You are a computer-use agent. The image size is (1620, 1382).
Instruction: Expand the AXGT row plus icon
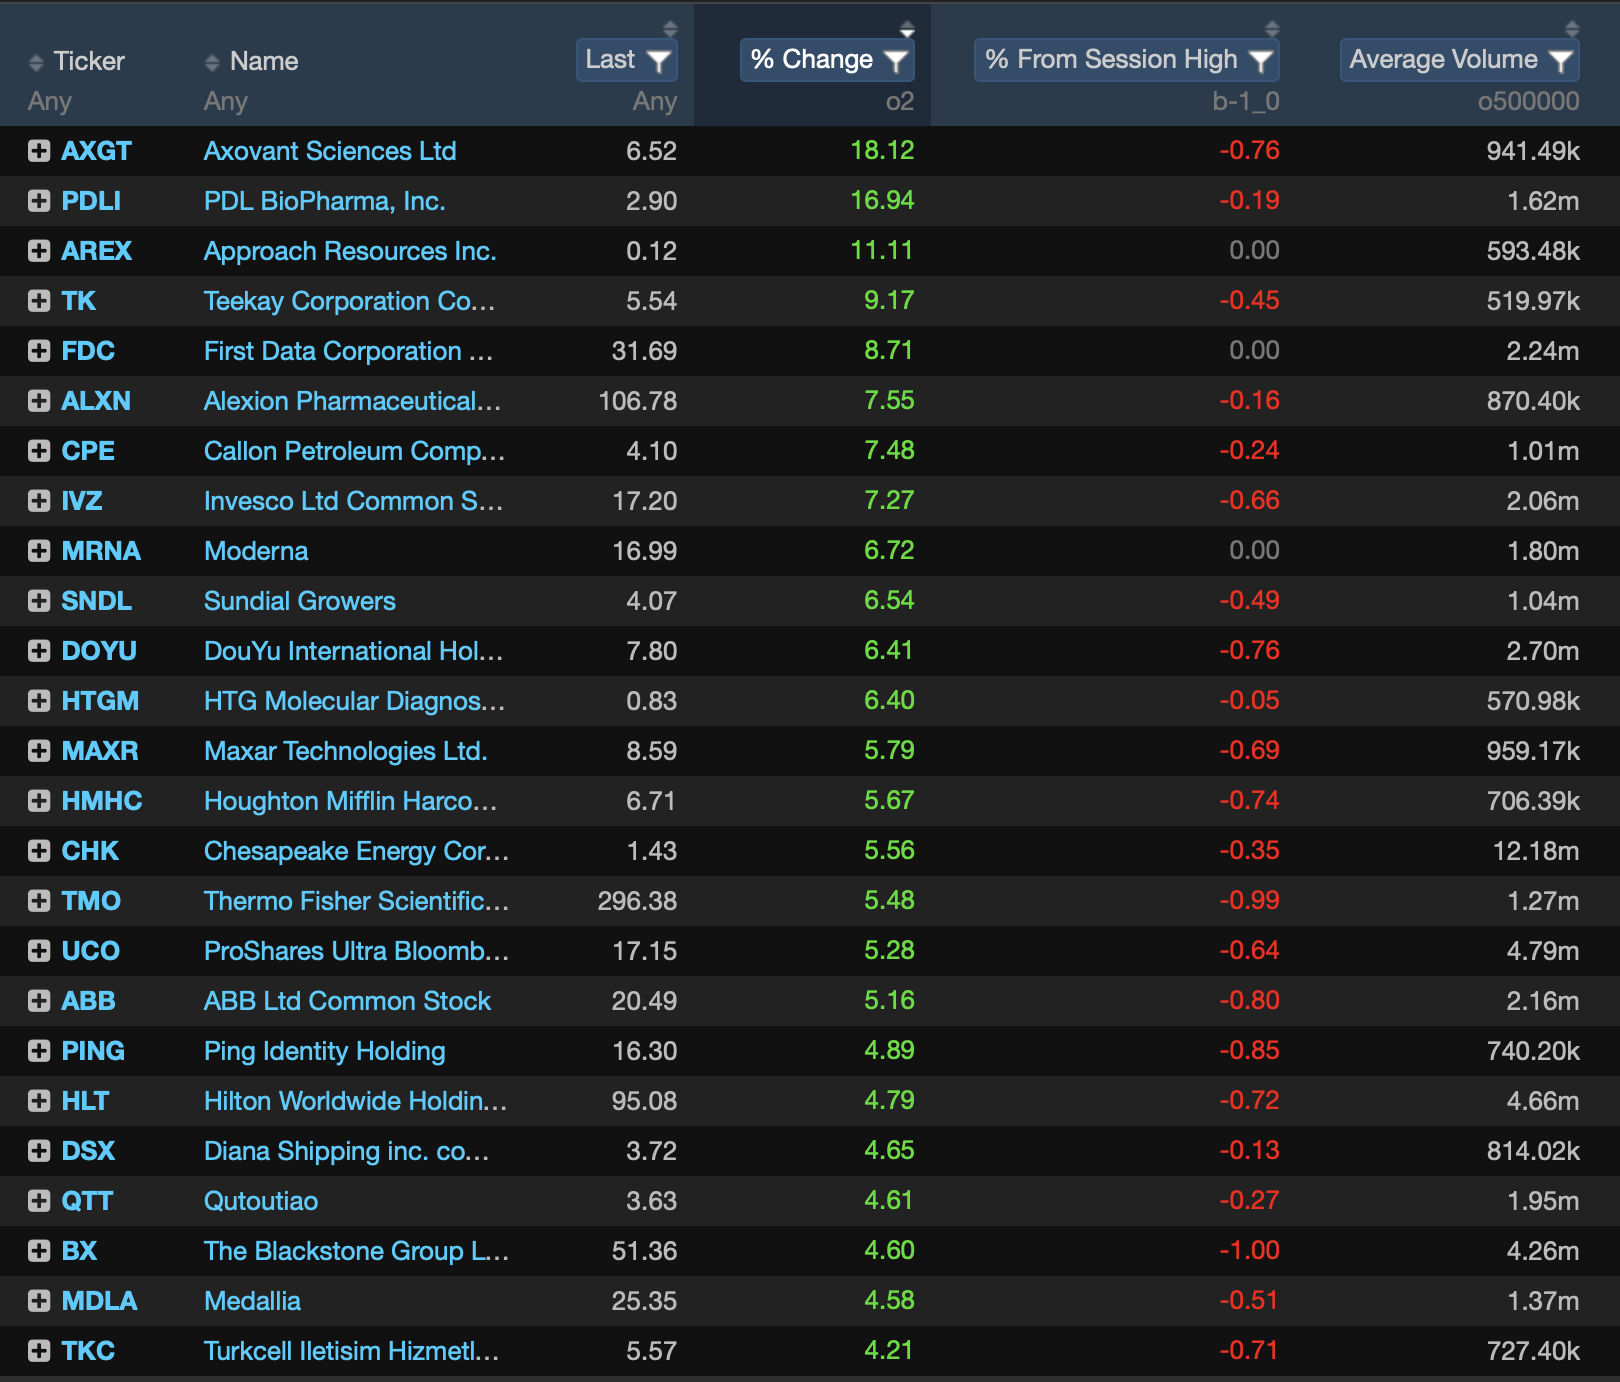point(39,151)
